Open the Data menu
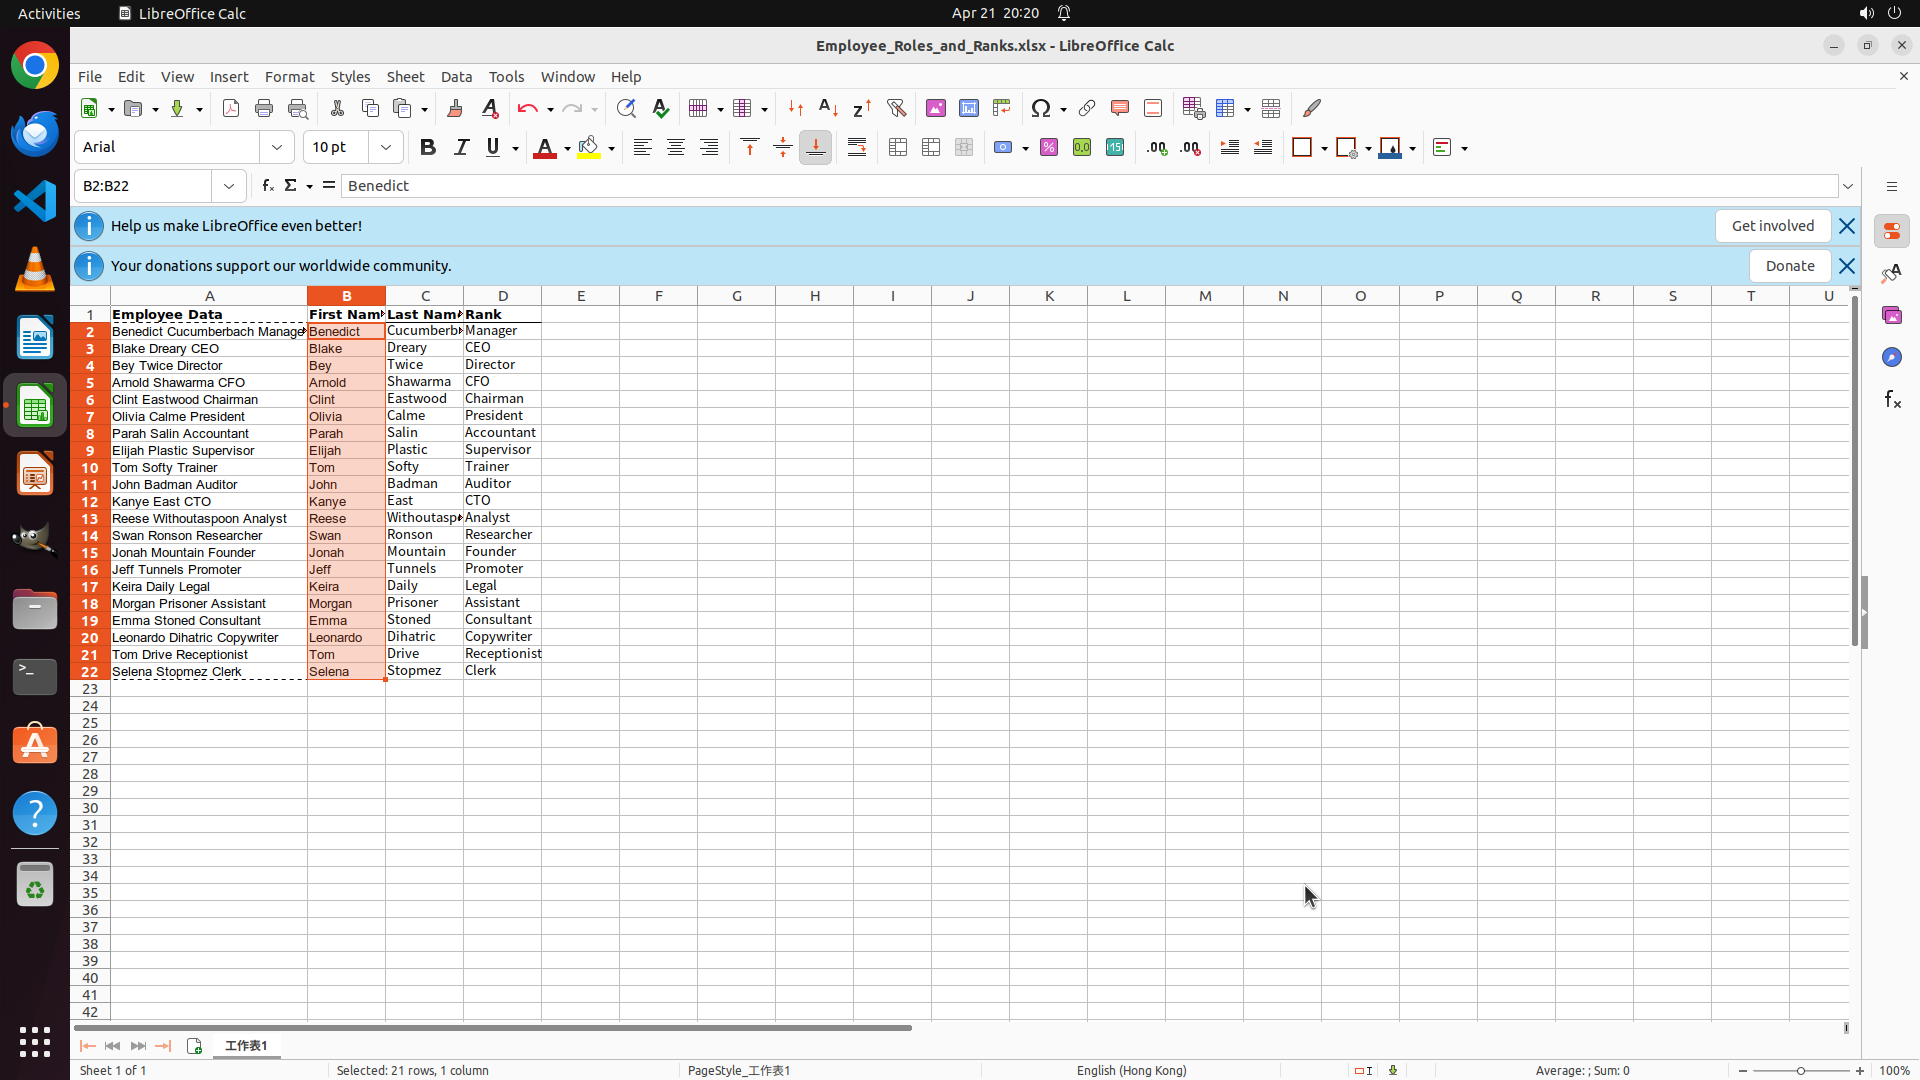This screenshot has height=1080, width=1920. pos(456,77)
